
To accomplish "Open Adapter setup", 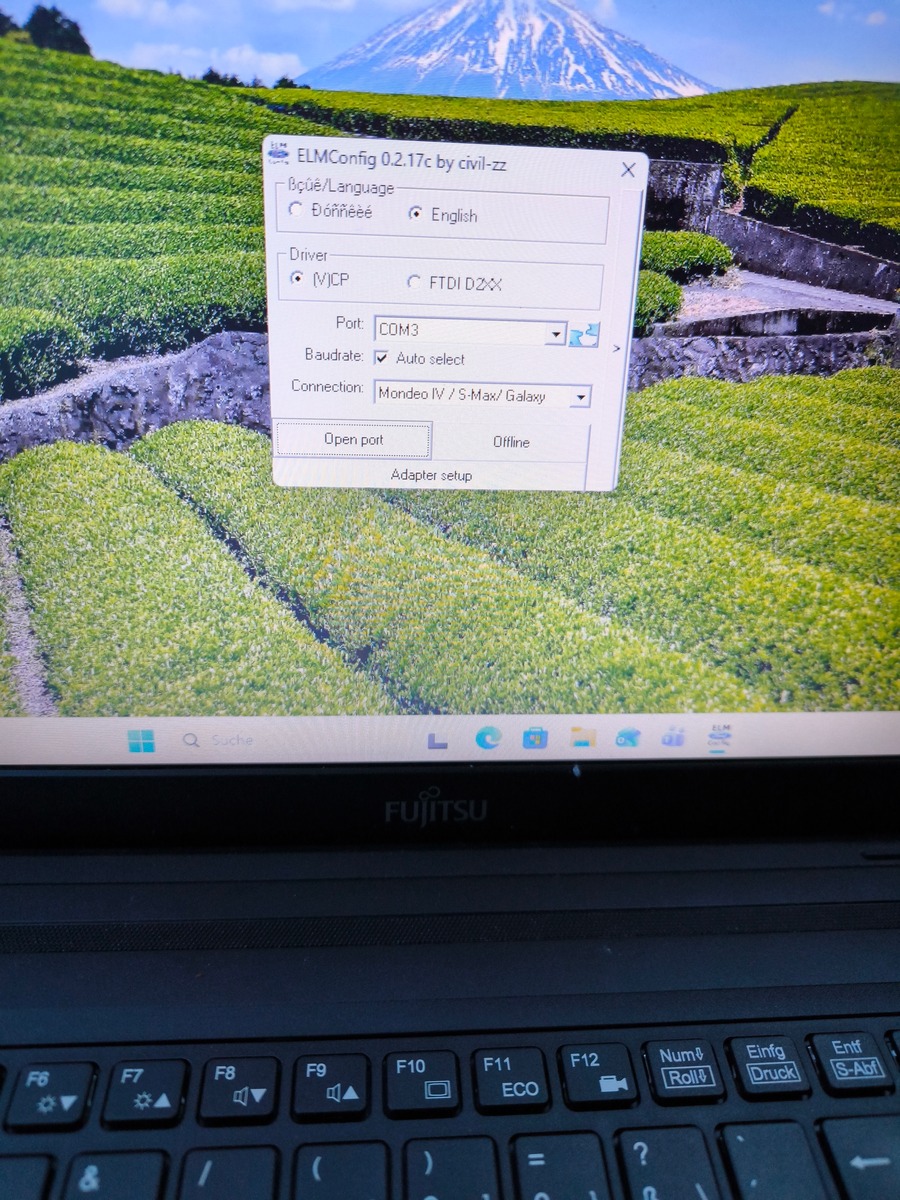I will (x=431, y=475).
